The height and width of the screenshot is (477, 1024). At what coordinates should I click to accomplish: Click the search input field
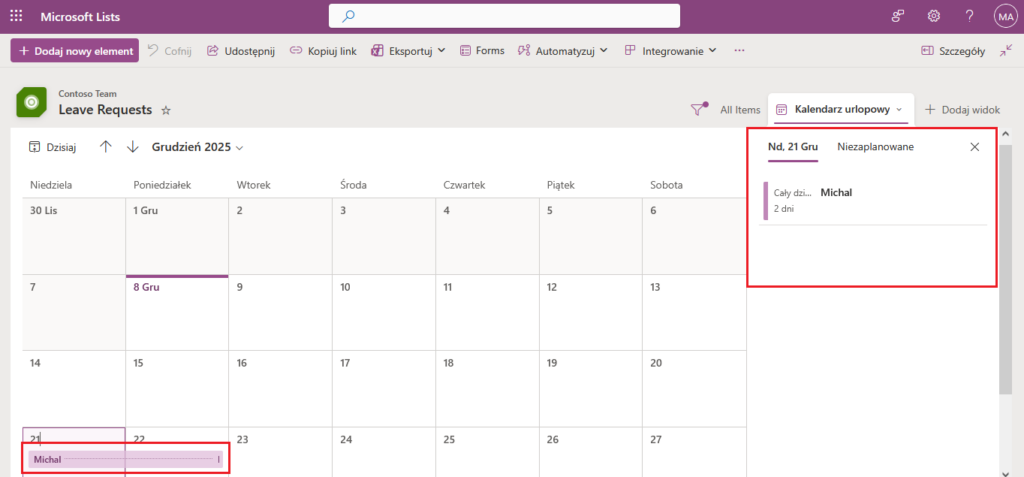point(504,16)
